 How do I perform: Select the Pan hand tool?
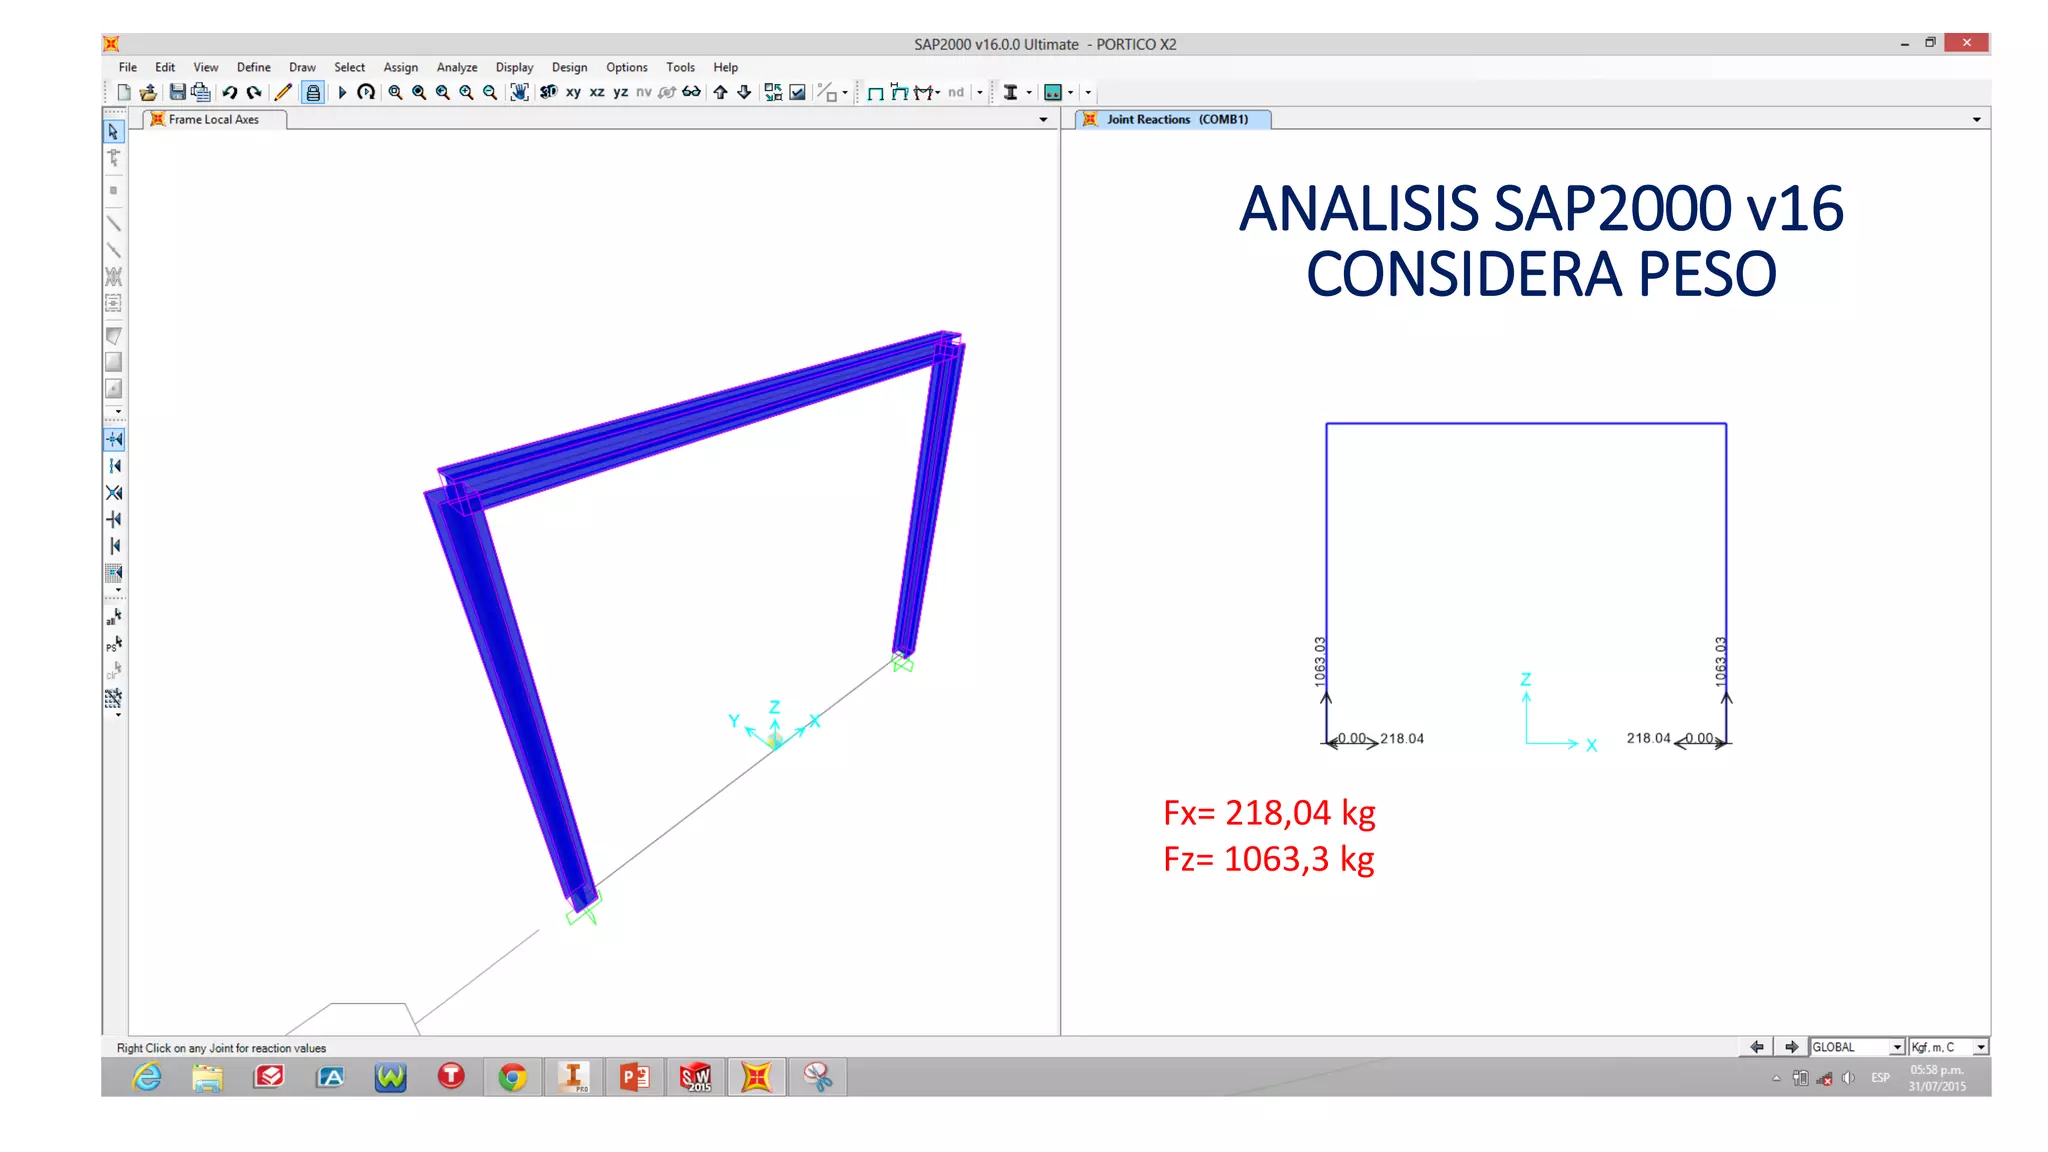click(519, 92)
